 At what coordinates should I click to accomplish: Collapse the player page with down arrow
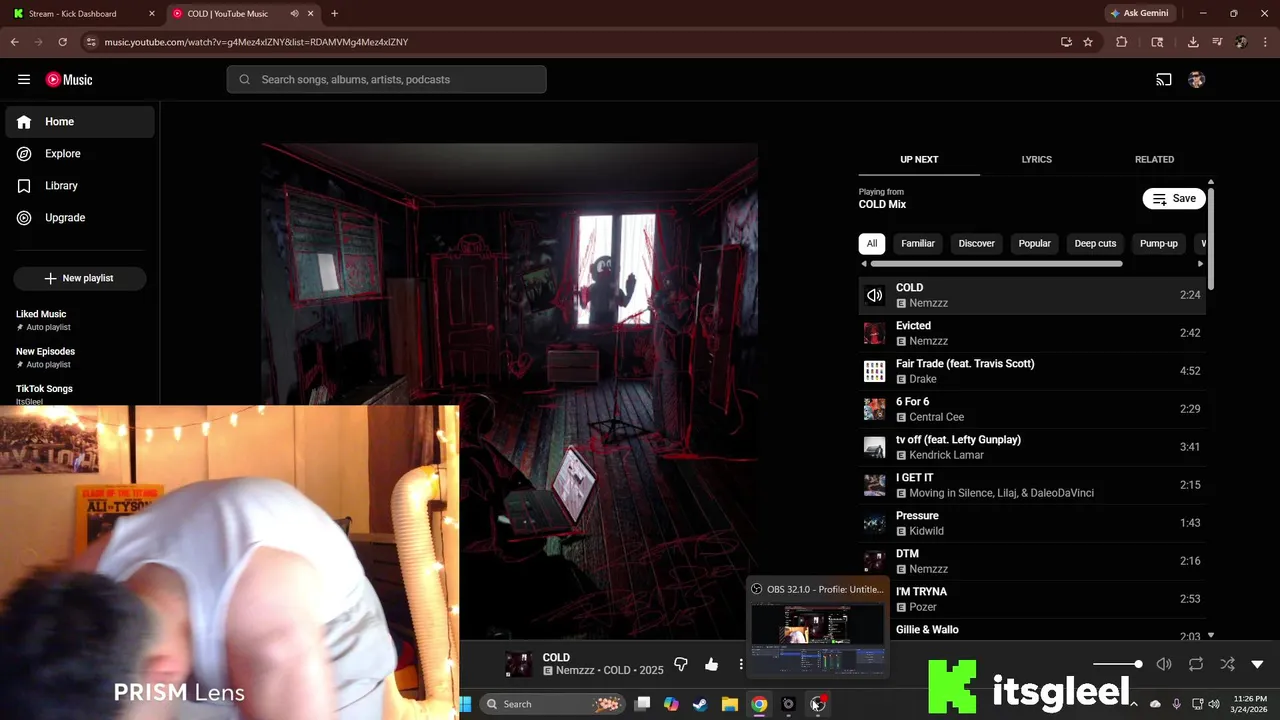1257,664
